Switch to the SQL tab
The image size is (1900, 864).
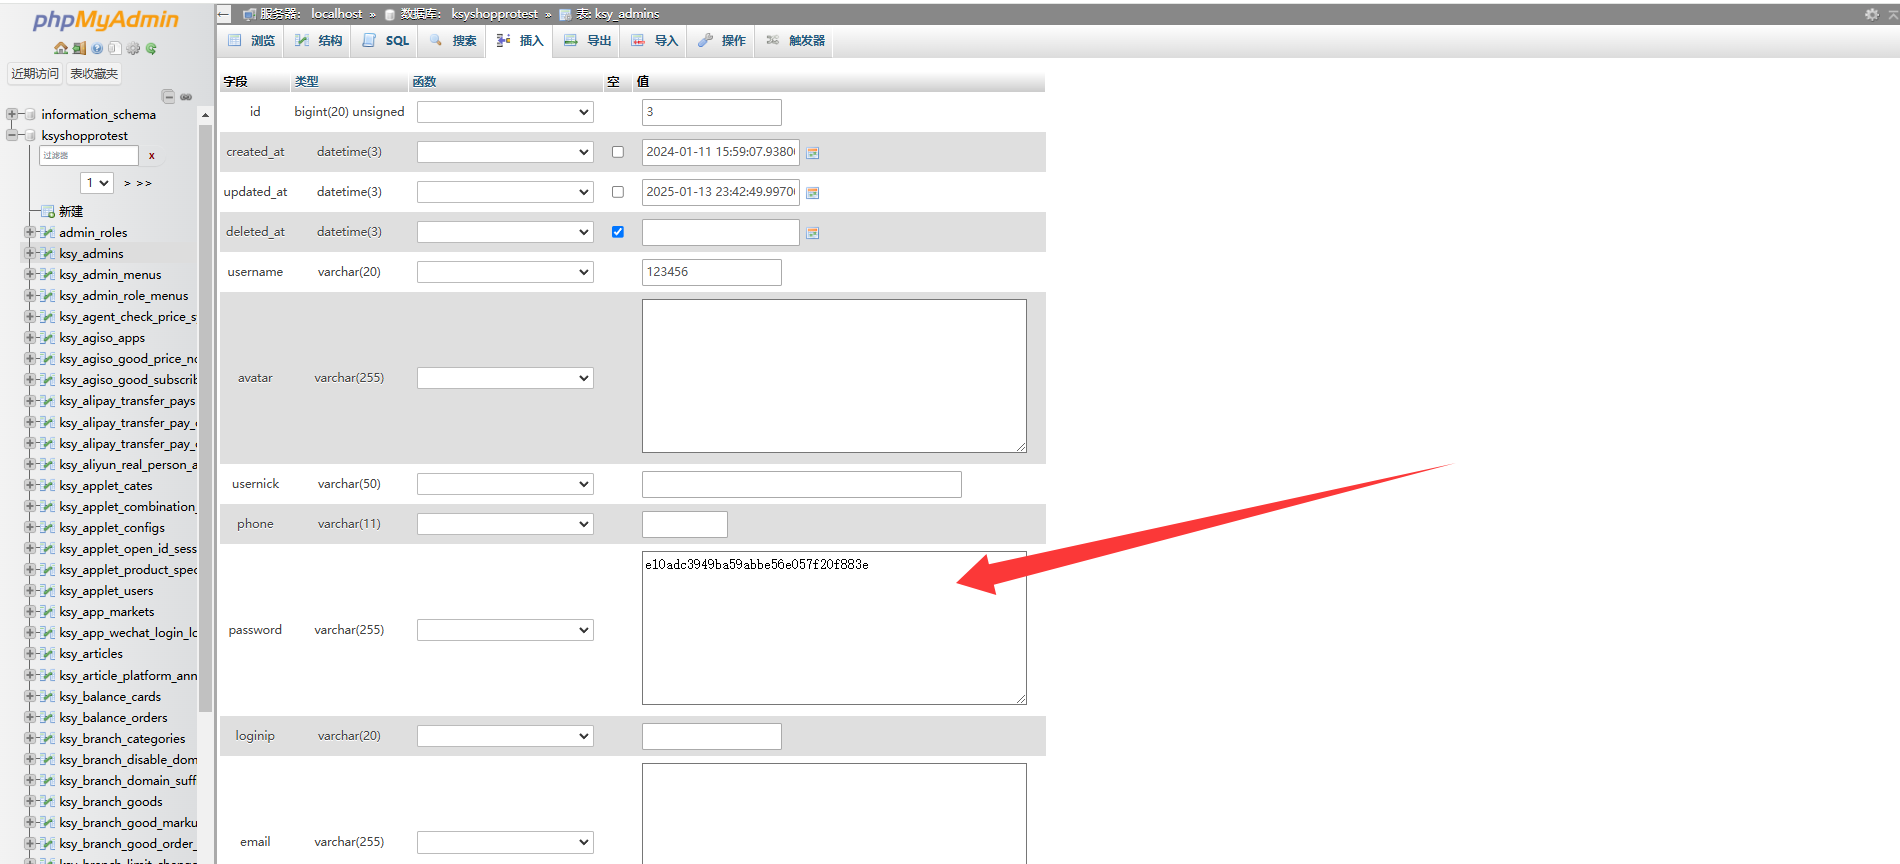[386, 41]
